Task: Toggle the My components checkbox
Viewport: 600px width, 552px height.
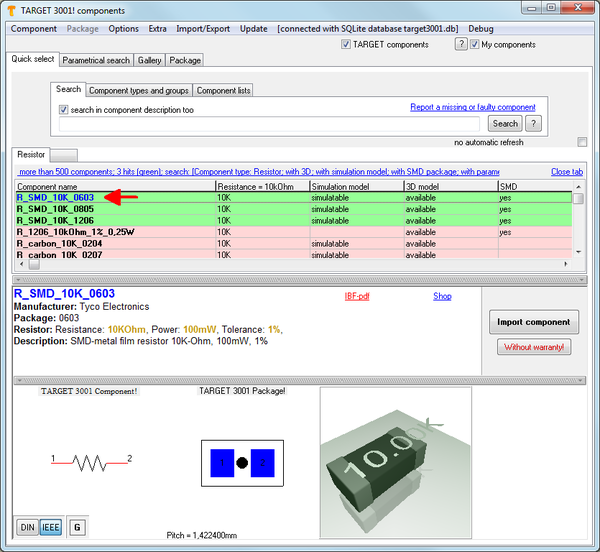Action: pos(475,45)
